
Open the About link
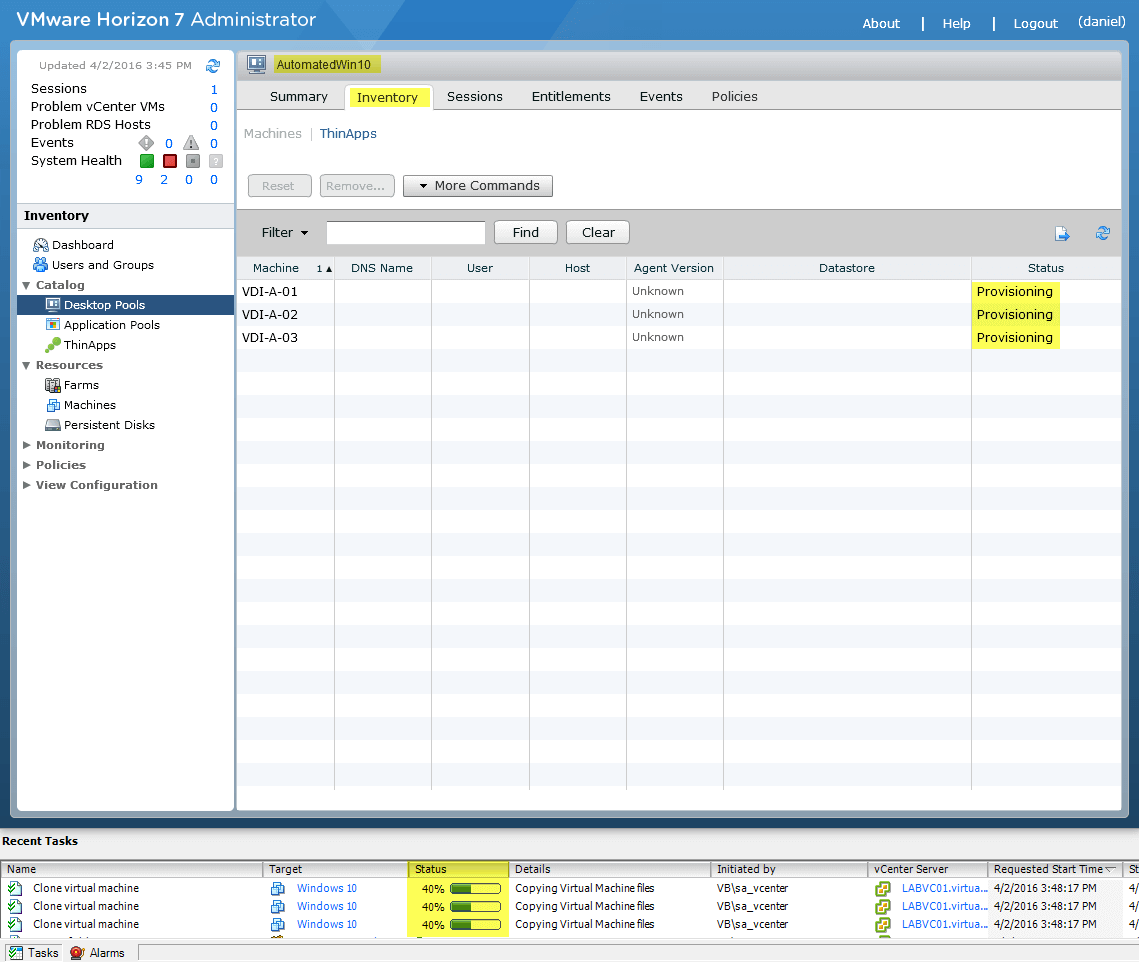click(881, 23)
